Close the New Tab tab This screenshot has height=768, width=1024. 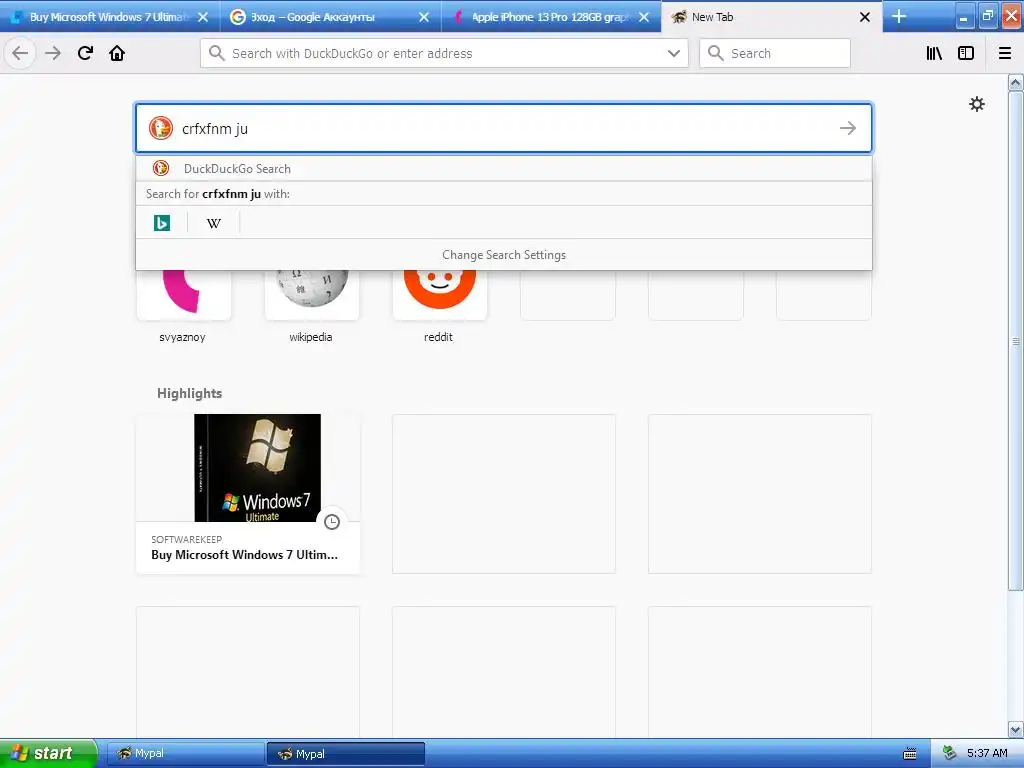click(x=865, y=17)
